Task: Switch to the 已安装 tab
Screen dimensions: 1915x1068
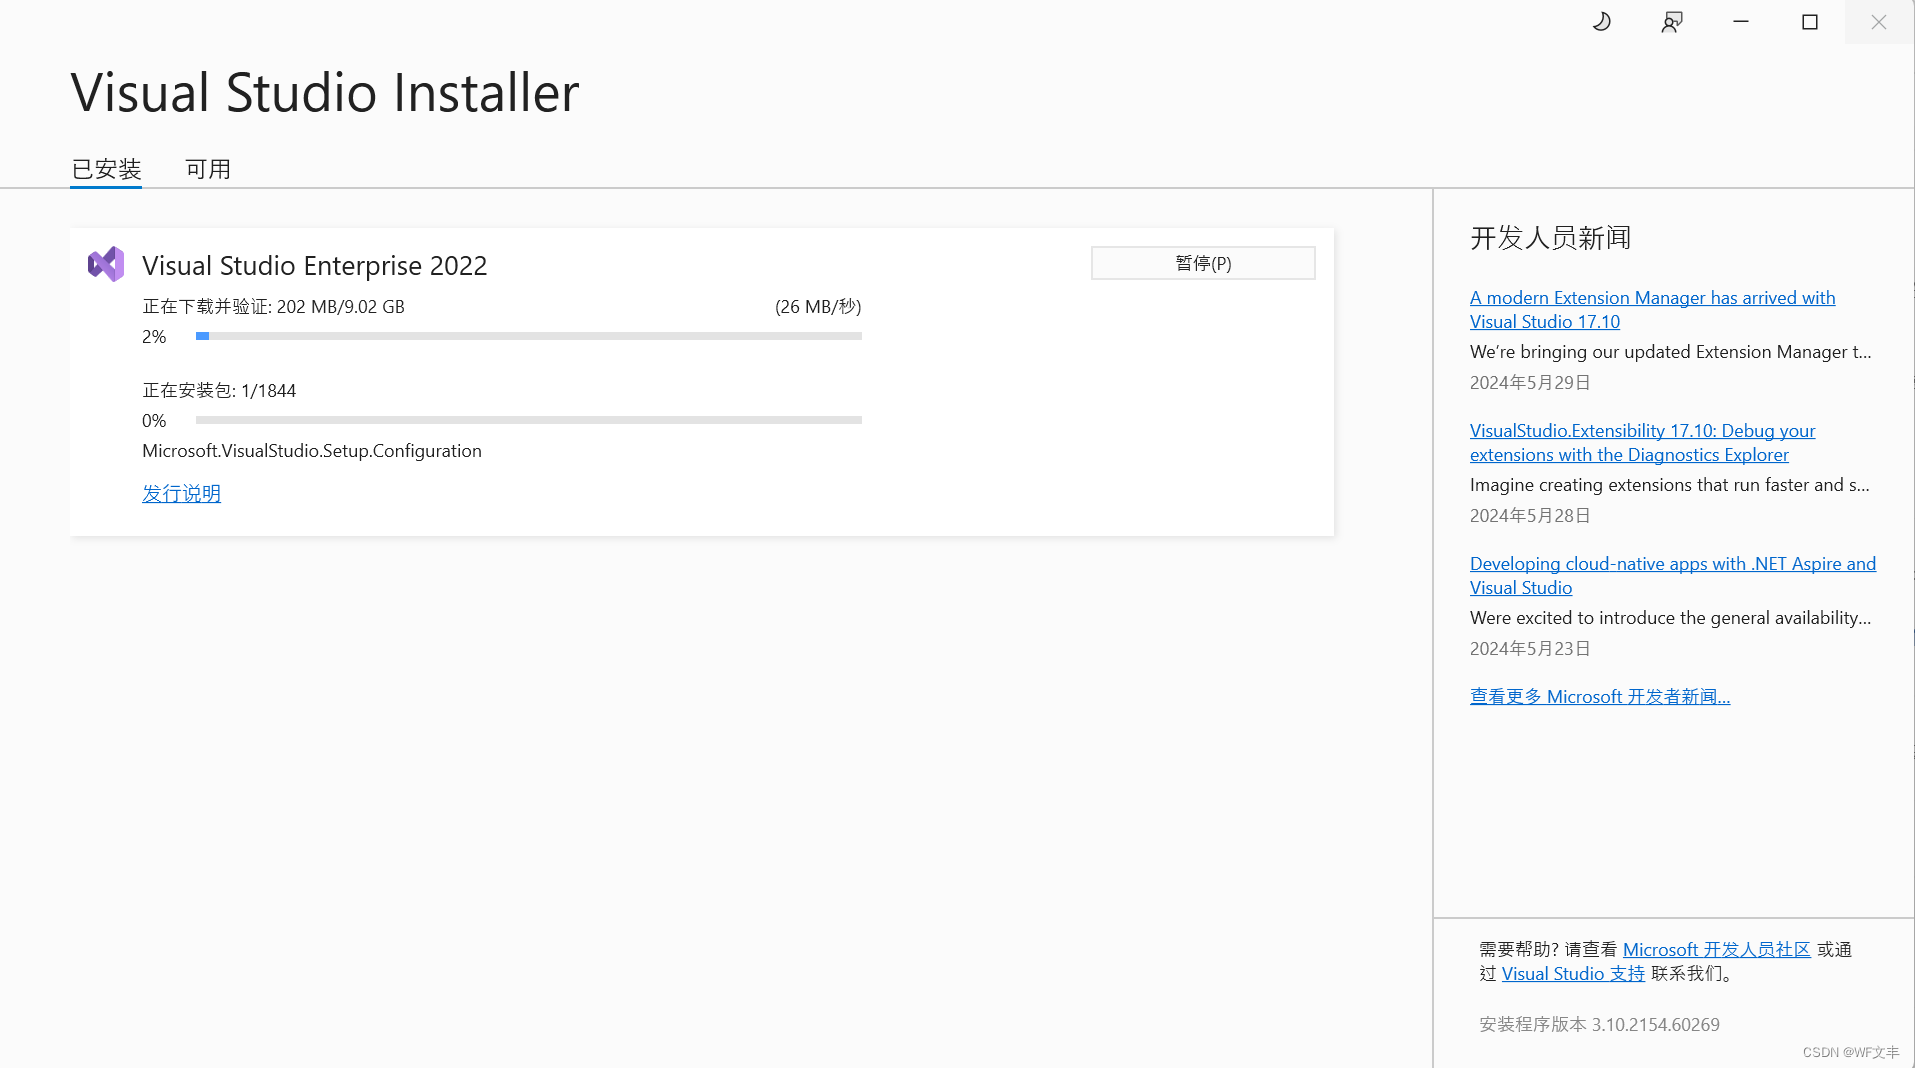Action: [x=106, y=169]
